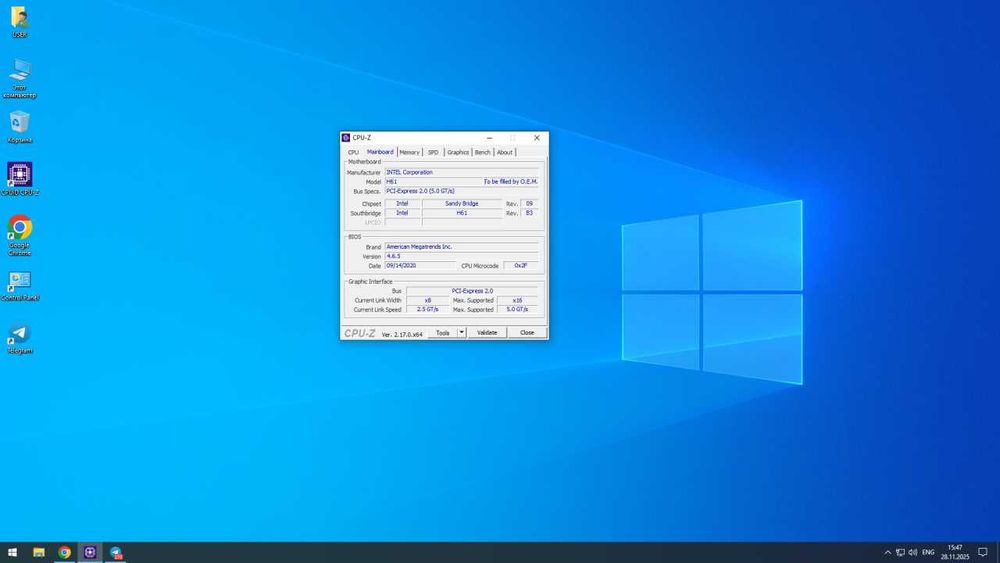
Task: Open the Recycle Bin desktop icon
Action: click(x=19, y=123)
